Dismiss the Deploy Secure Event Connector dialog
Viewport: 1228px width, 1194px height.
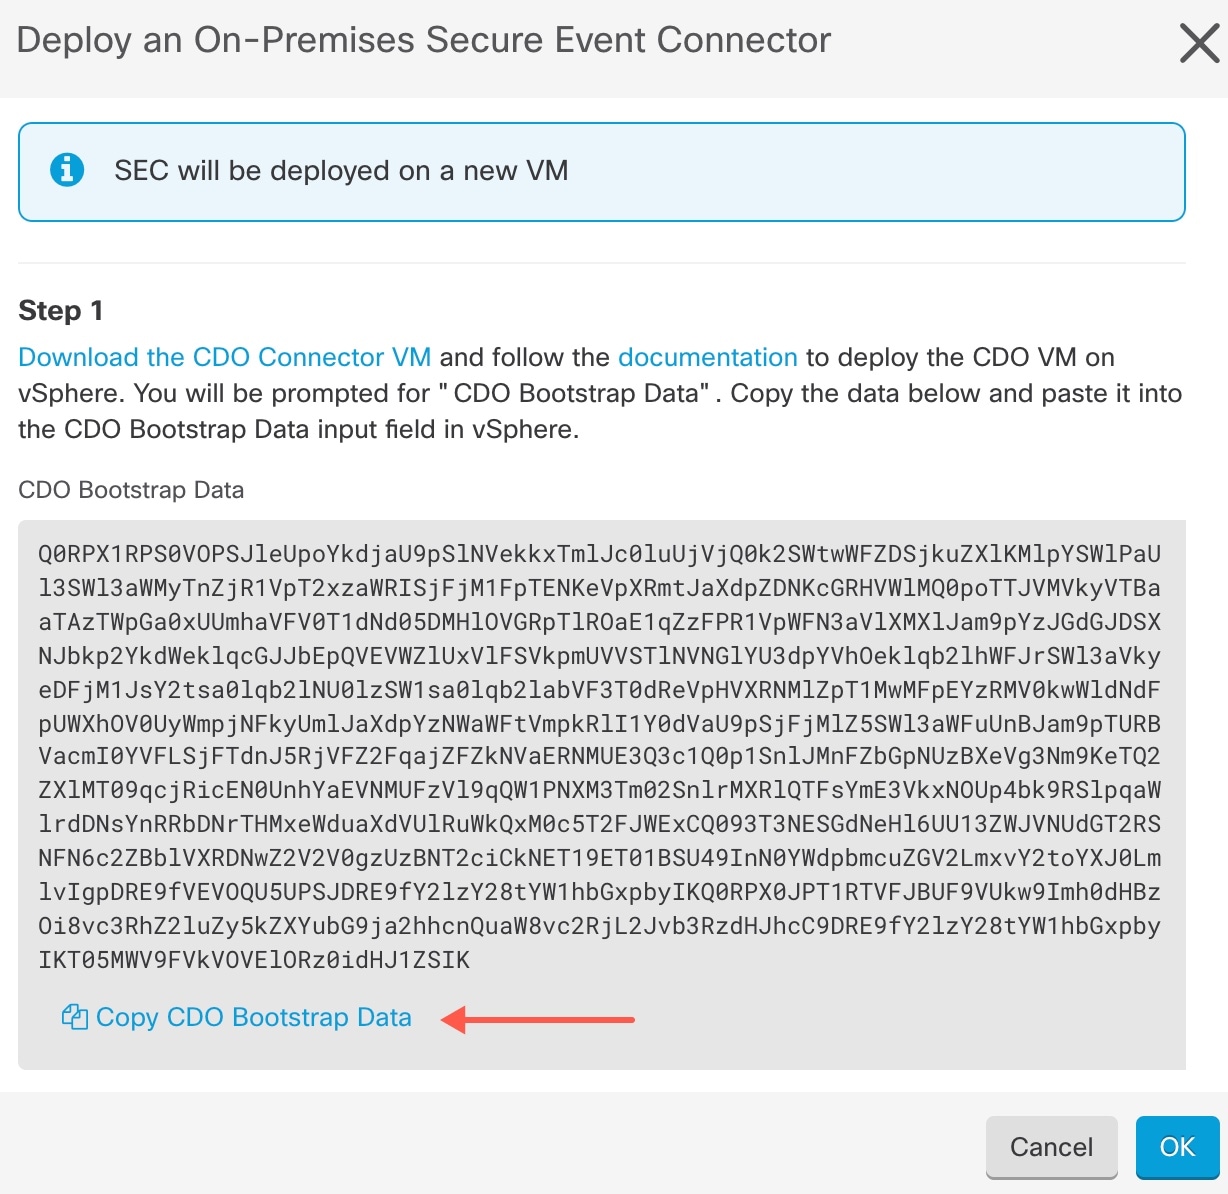1197,42
